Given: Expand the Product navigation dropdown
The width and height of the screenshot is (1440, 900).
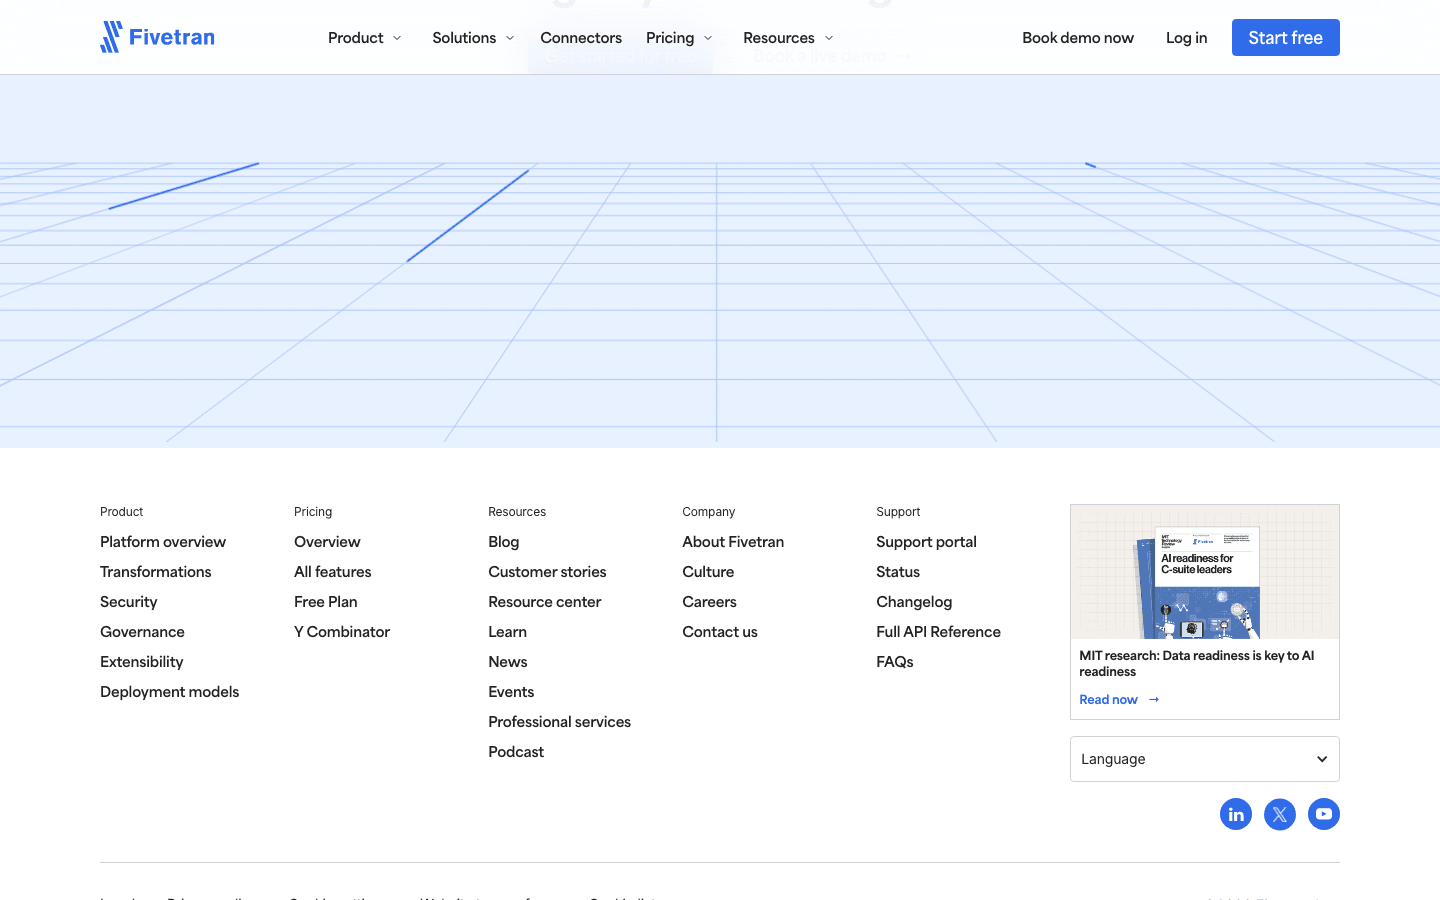Looking at the screenshot, I should (x=364, y=37).
